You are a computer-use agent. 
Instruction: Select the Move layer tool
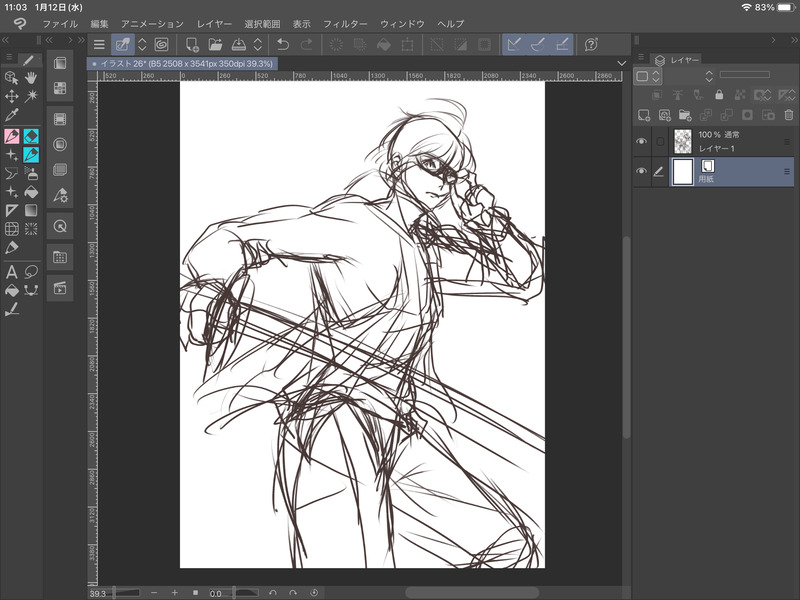11,96
